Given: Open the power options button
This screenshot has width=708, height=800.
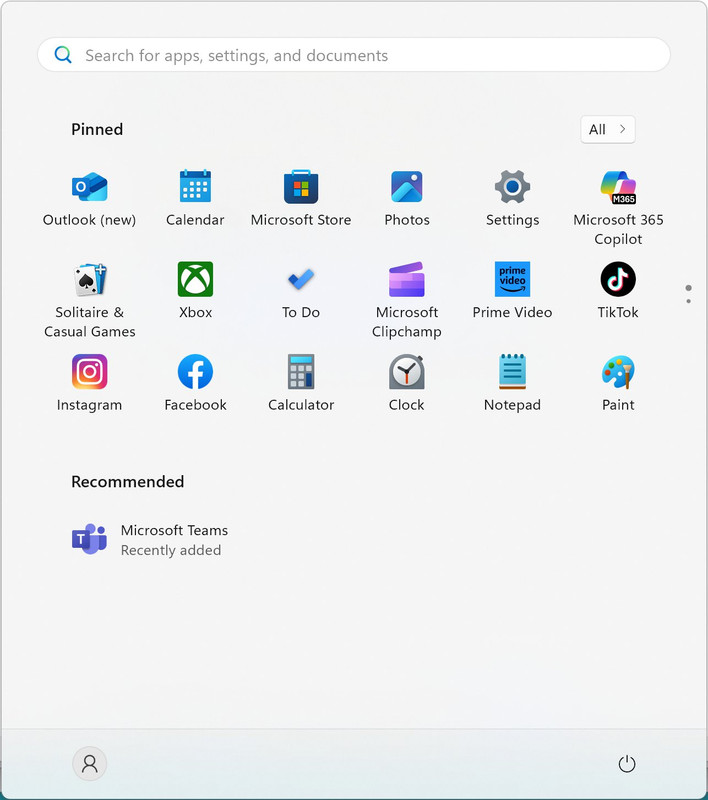Looking at the screenshot, I should (626, 764).
